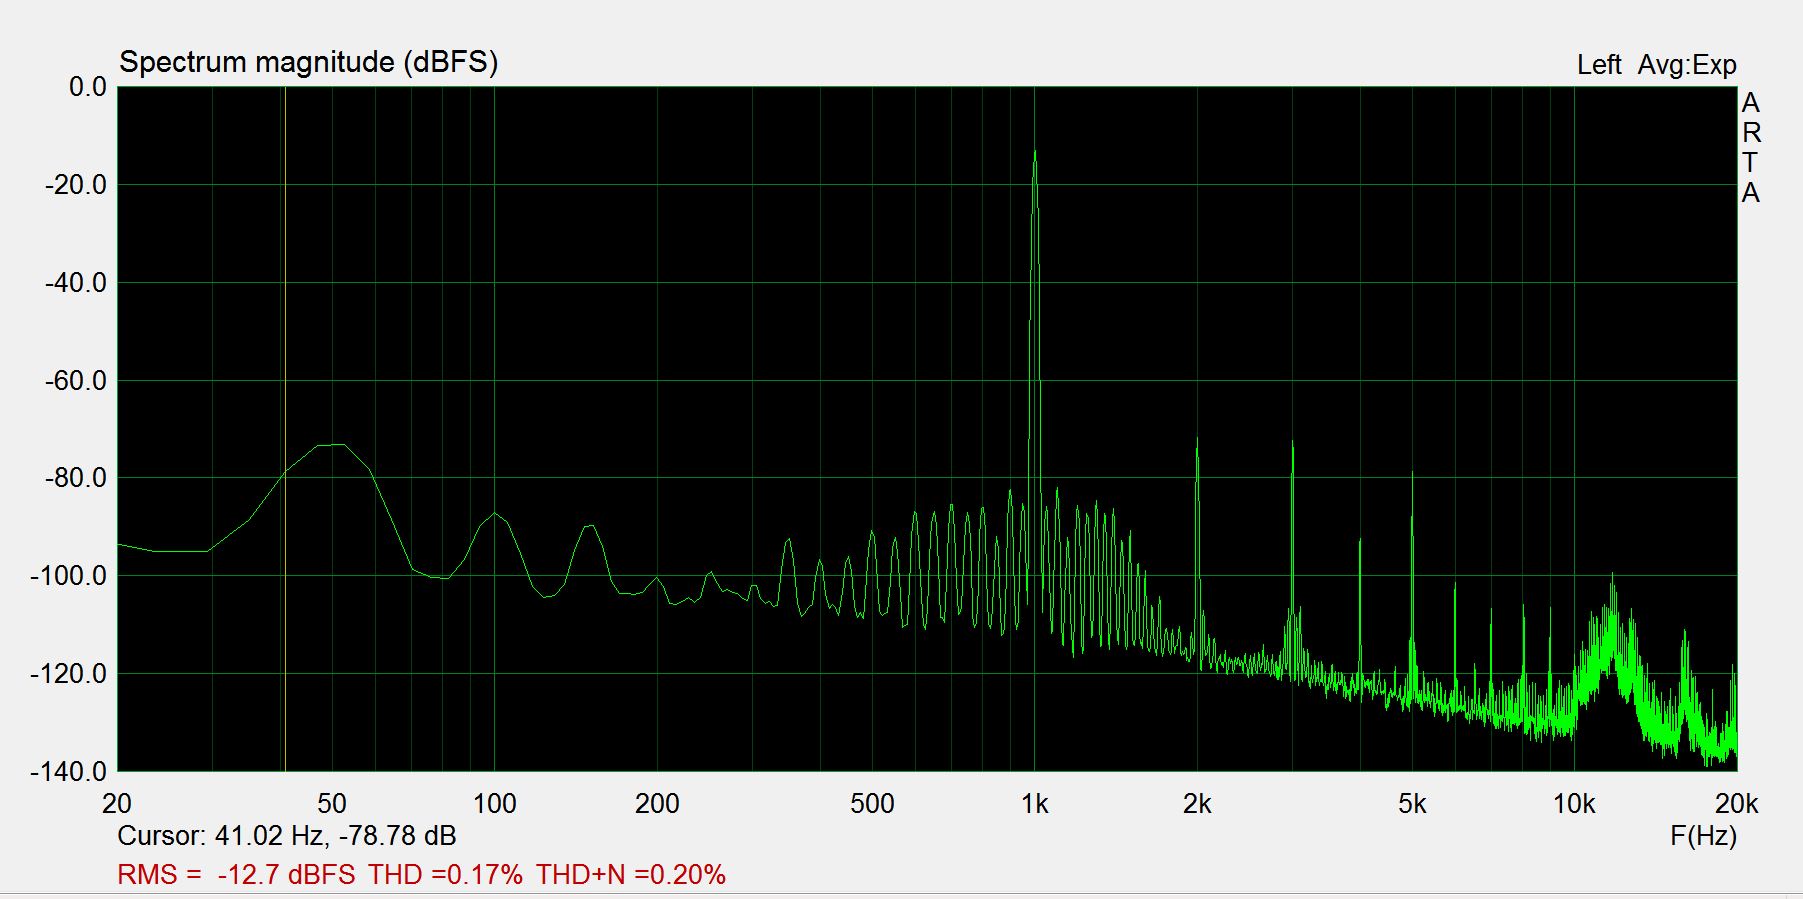The image size is (1803, 899).
Task: Click the 2 kHz second harmonic peak
Action: pos(1197,439)
